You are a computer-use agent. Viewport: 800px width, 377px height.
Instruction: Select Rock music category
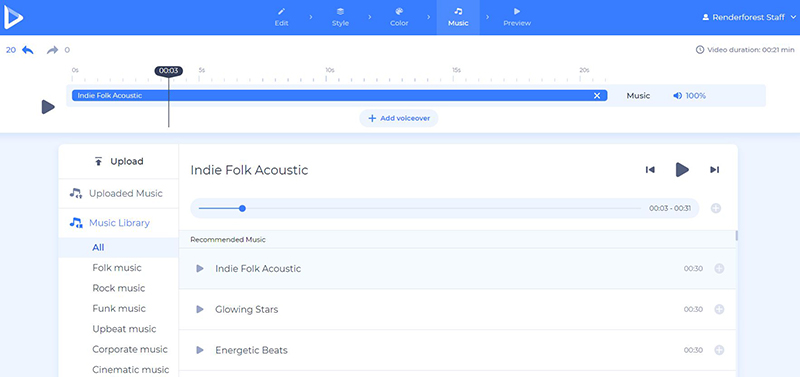pos(118,288)
